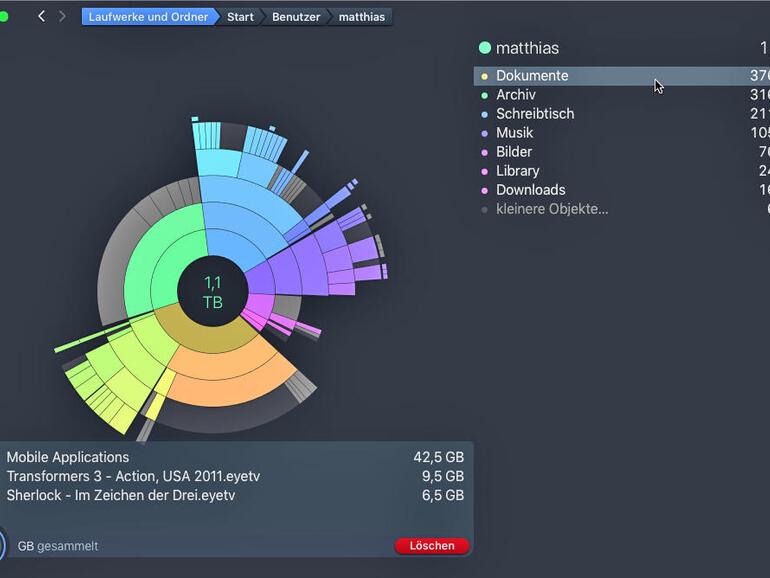Select the matthias breadcrumb
Image resolution: width=770 pixels, height=578 pixels.
coord(362,17)
